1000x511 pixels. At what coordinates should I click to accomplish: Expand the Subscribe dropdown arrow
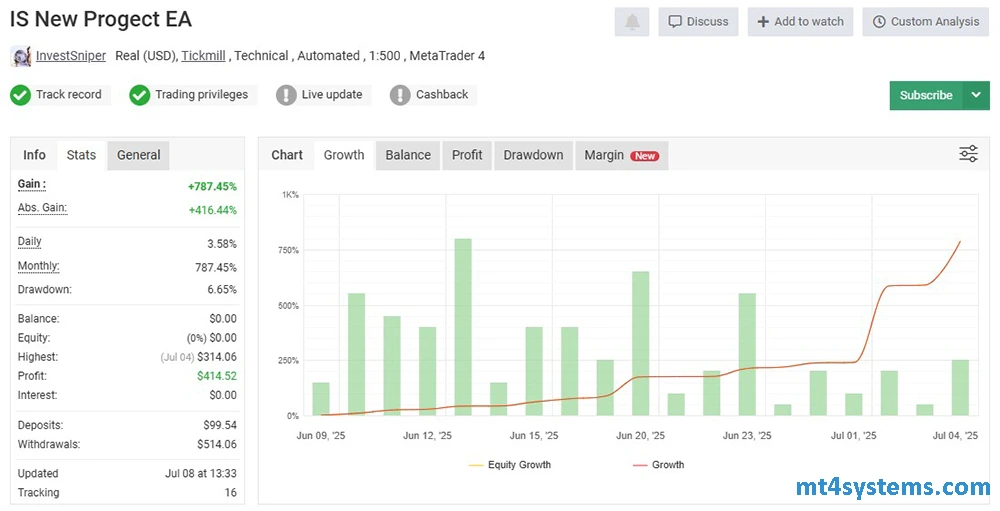click(976, 95)
